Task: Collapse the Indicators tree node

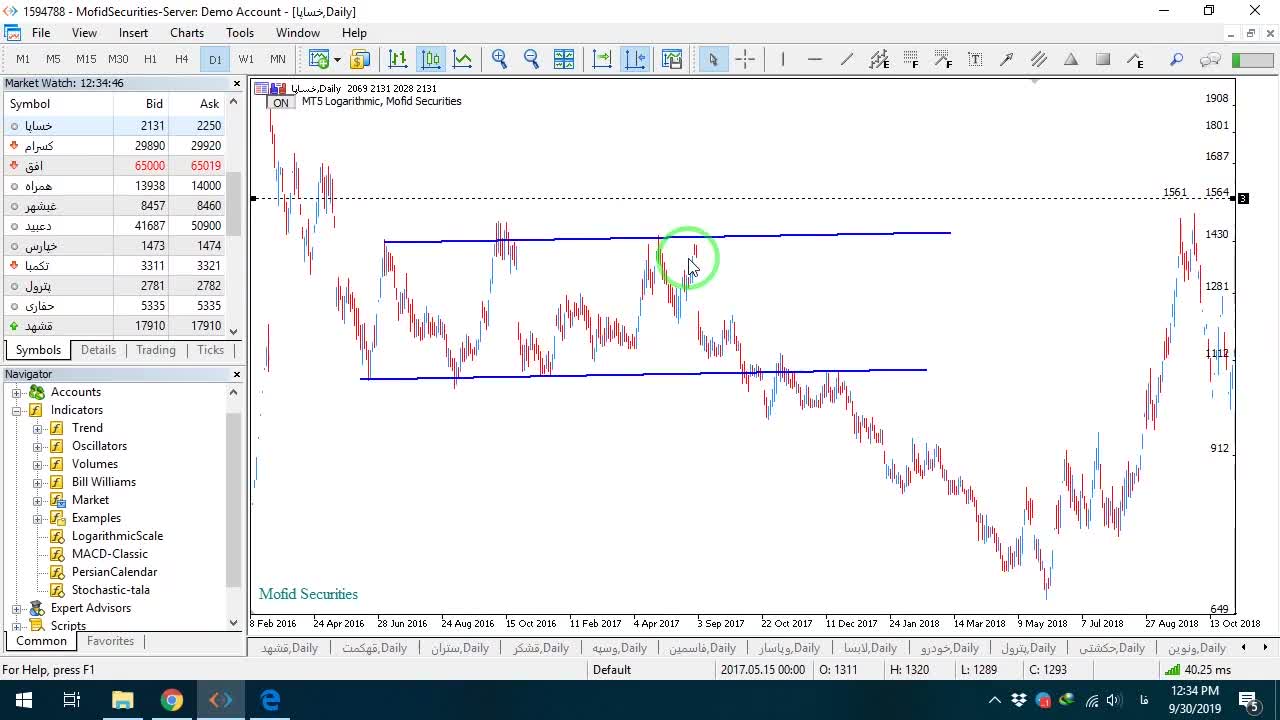Action: [x=17, y=410]
